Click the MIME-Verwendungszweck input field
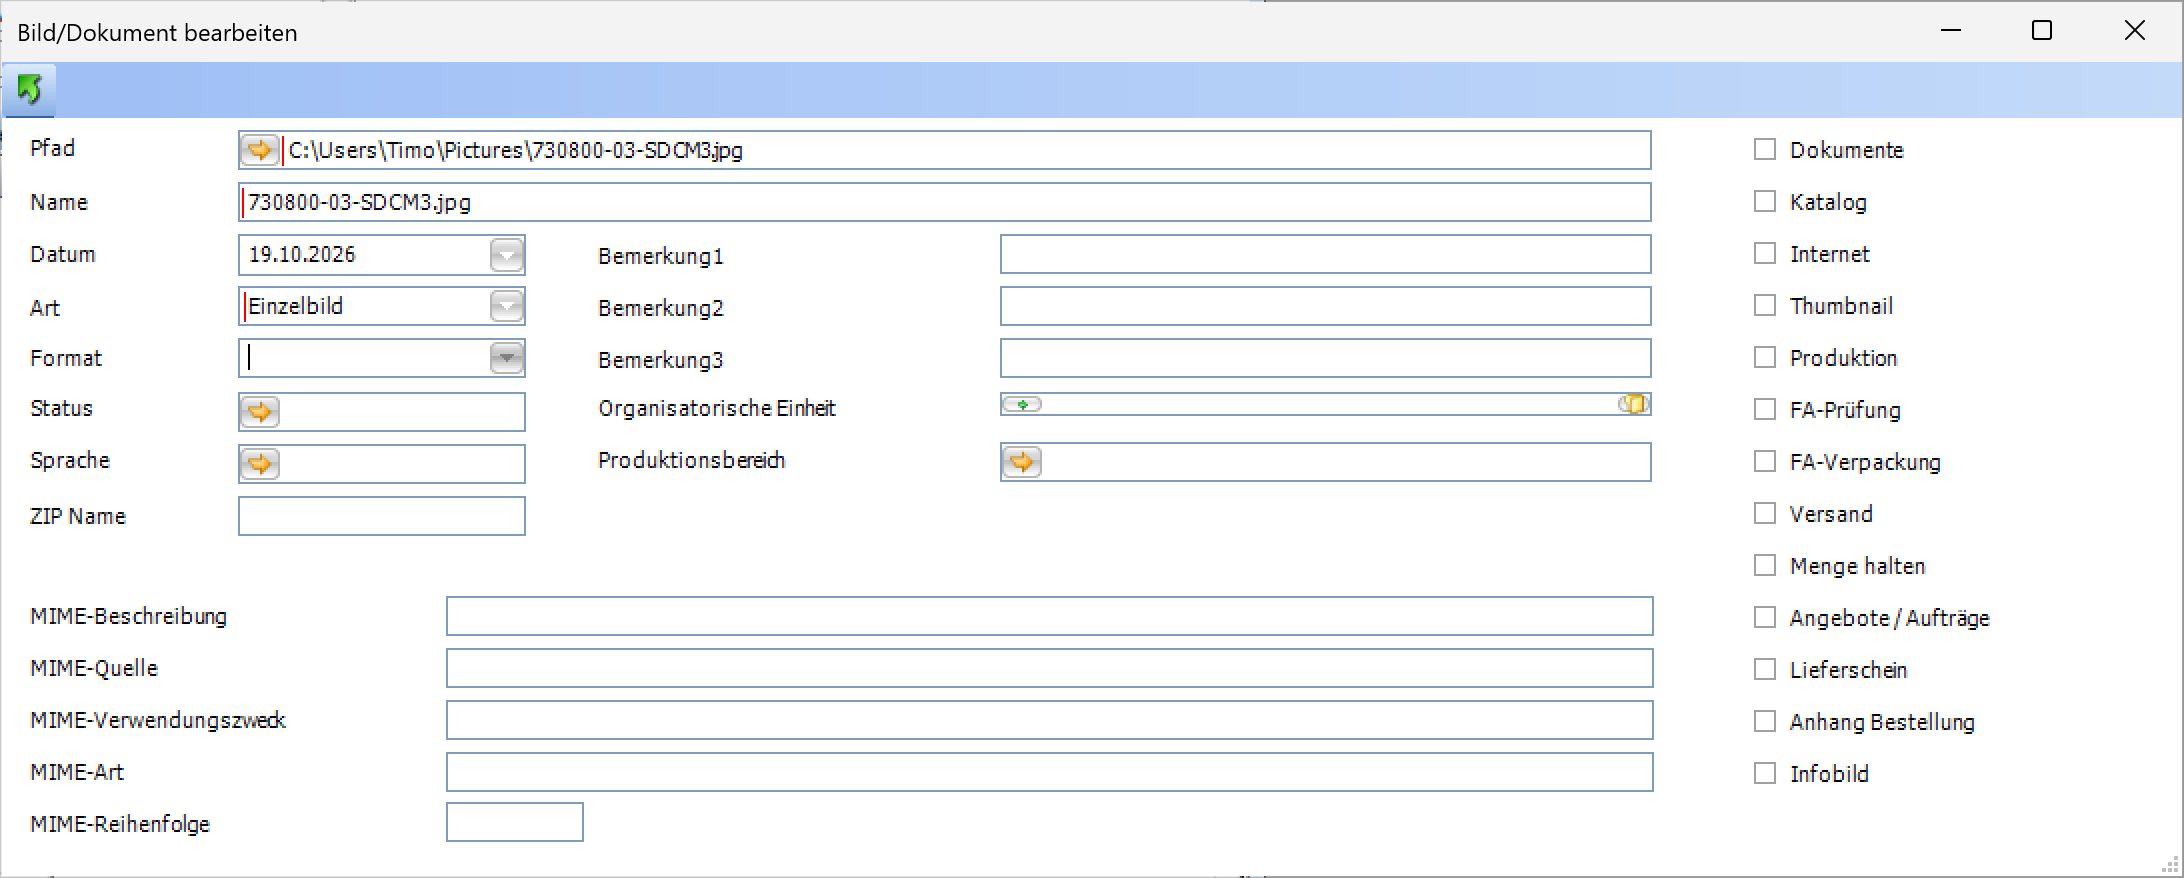2184x878 pixels. click(1050, 720)
